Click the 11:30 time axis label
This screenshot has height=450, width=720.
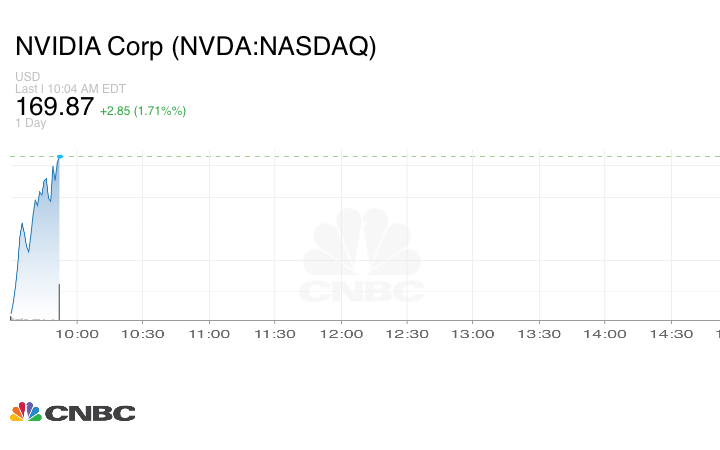point(274,334)
